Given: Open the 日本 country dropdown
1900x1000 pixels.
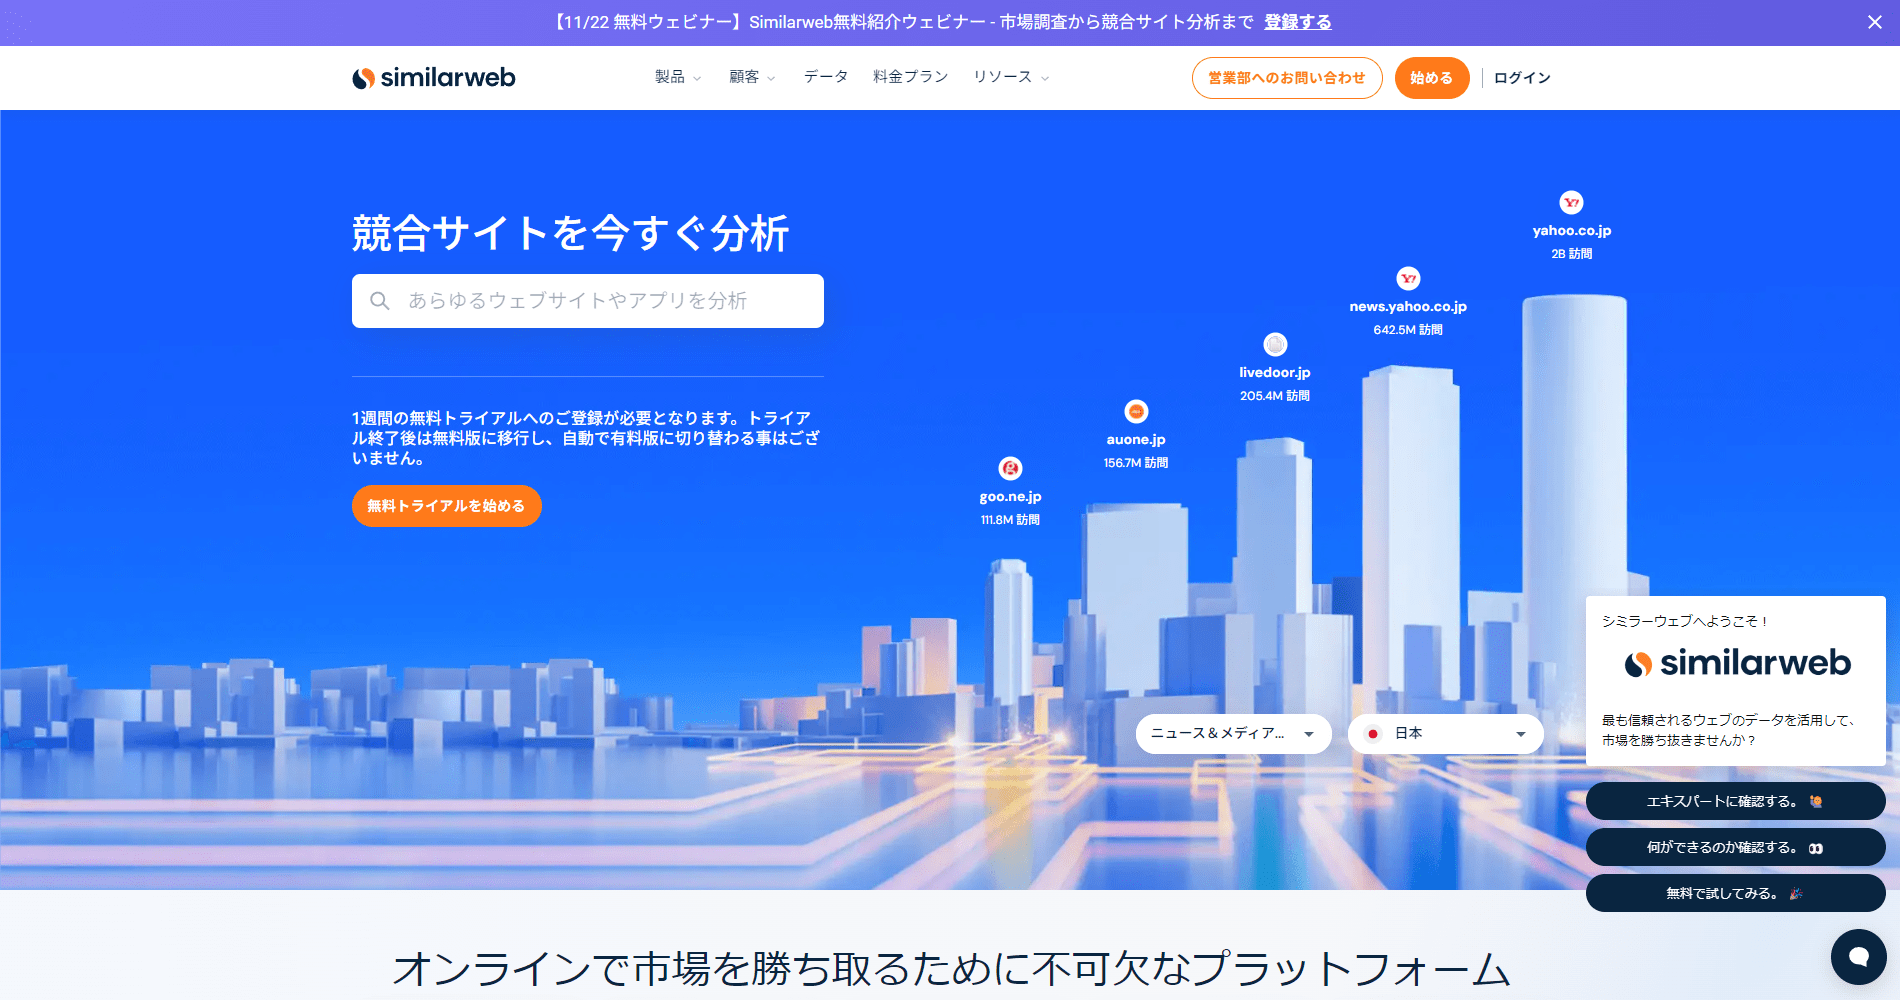Looking at the screenshot, I should (x=1446, y=734).
